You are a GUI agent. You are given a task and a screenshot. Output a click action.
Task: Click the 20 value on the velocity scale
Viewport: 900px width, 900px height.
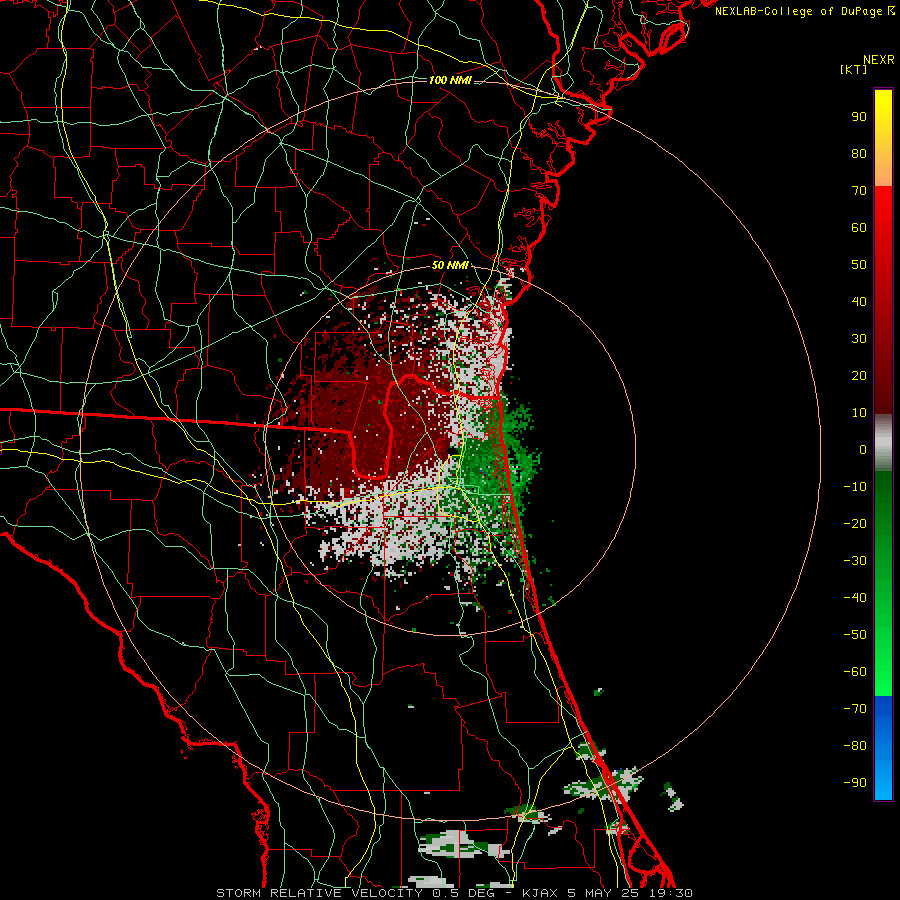pyautogui.click(x=859, y=376)
